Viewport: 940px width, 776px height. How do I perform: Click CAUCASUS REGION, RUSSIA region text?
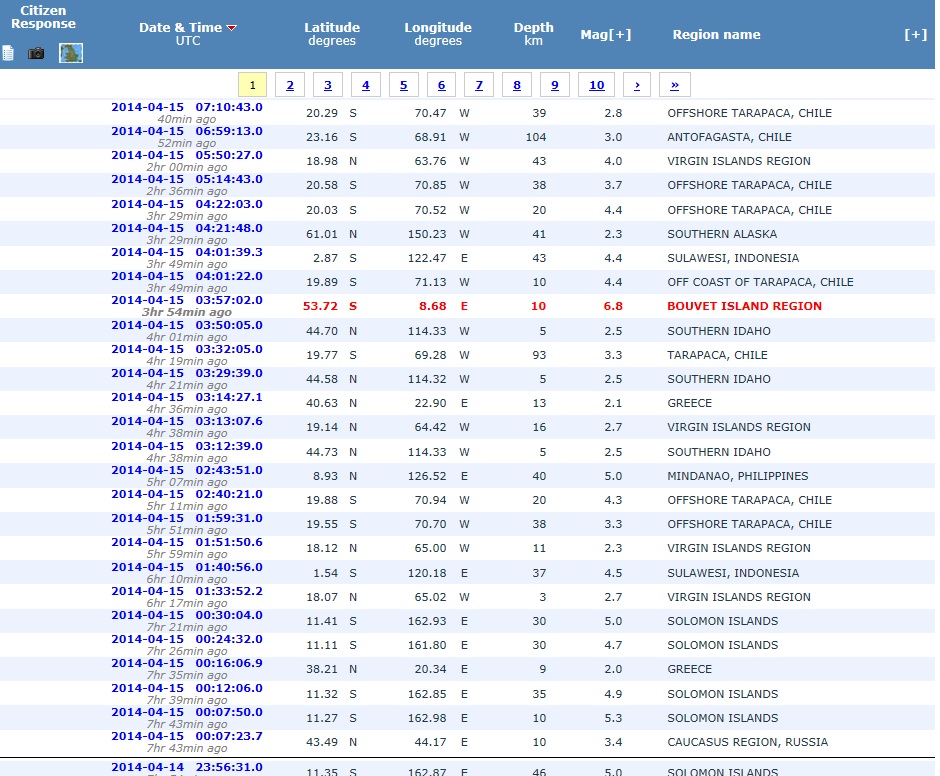[748, 742]
